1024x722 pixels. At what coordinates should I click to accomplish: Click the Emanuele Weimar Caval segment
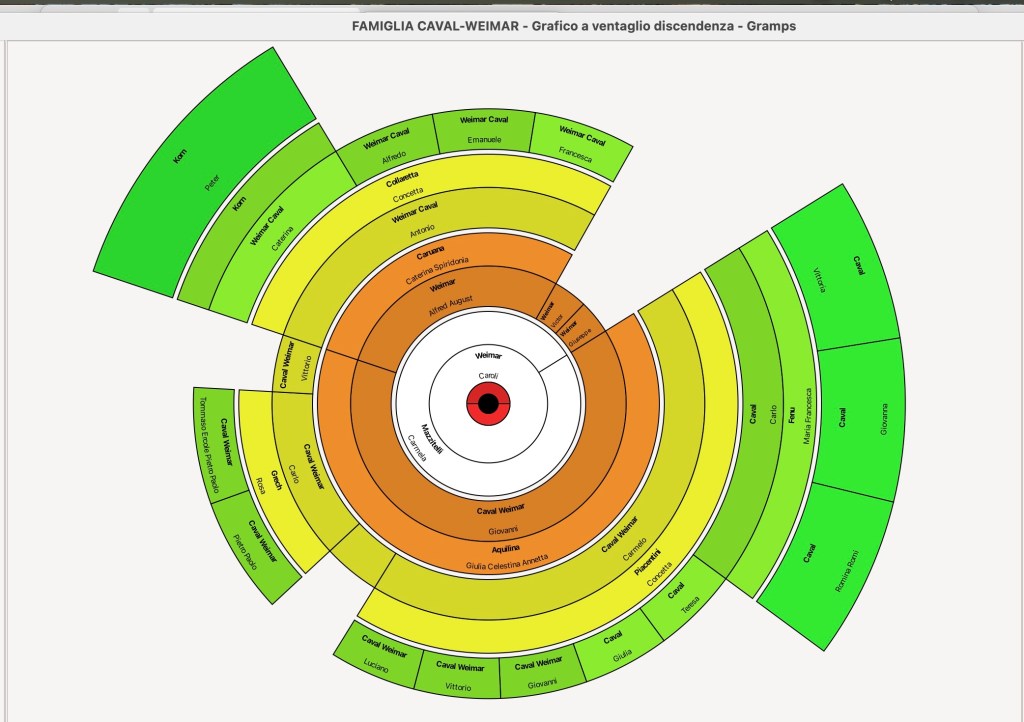484,131
